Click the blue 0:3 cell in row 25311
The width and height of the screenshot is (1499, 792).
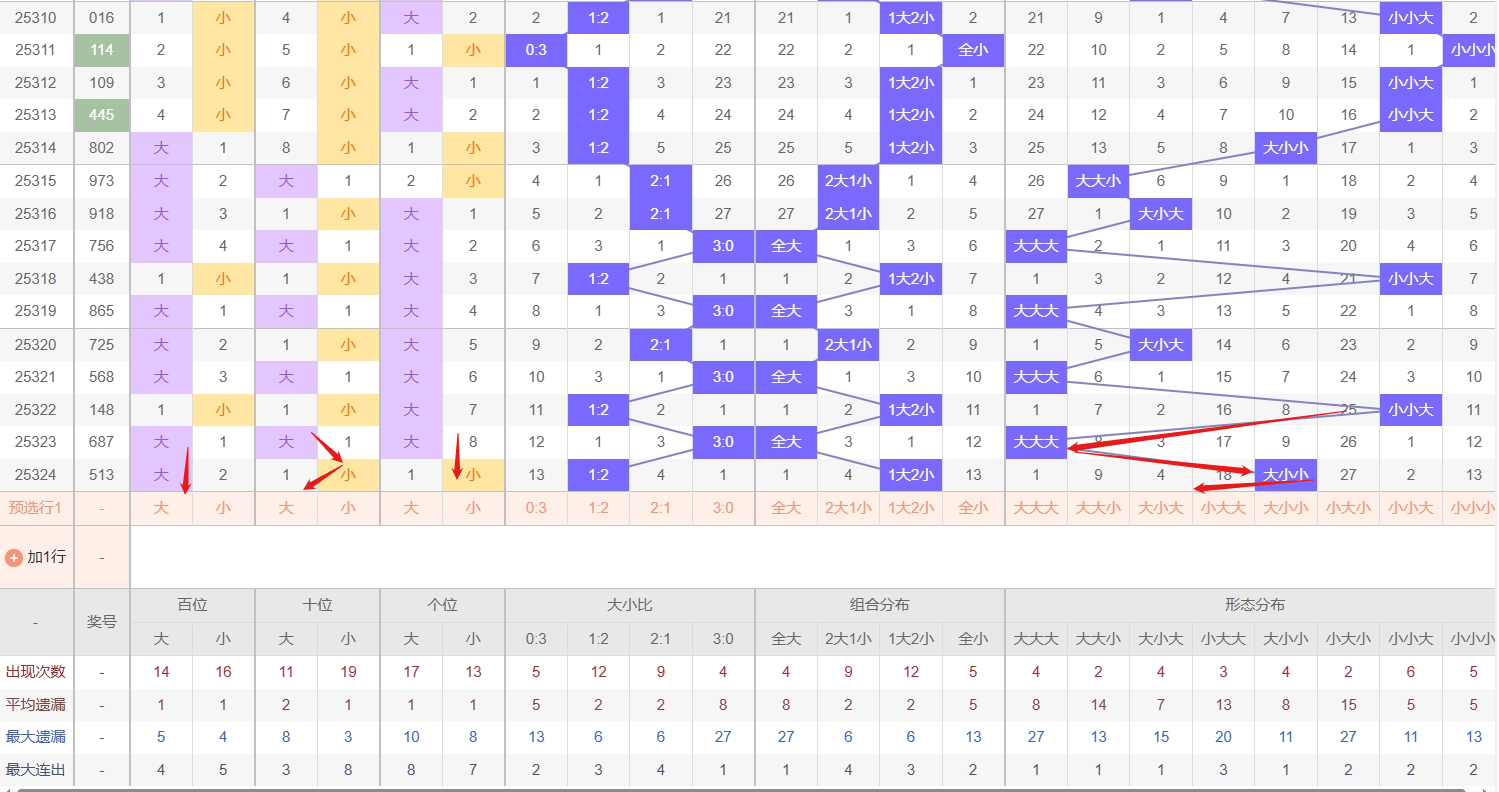click(536, 50)
